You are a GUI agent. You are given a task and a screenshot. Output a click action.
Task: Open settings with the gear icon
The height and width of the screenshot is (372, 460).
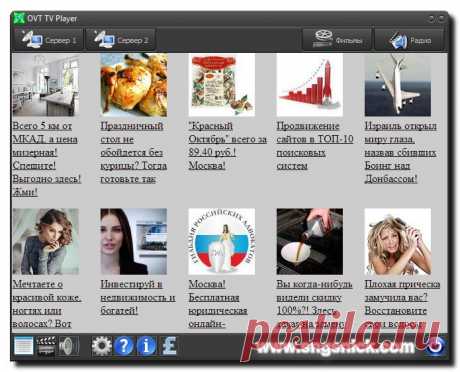coord(102,346)
